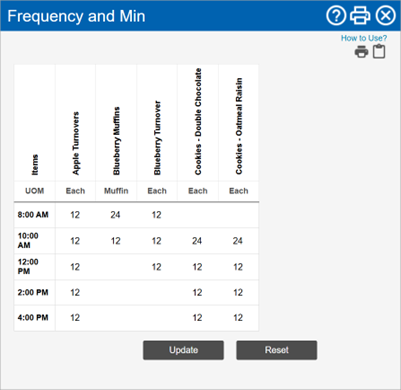Select the 2:00 PM row label

[x=34, y=293]
